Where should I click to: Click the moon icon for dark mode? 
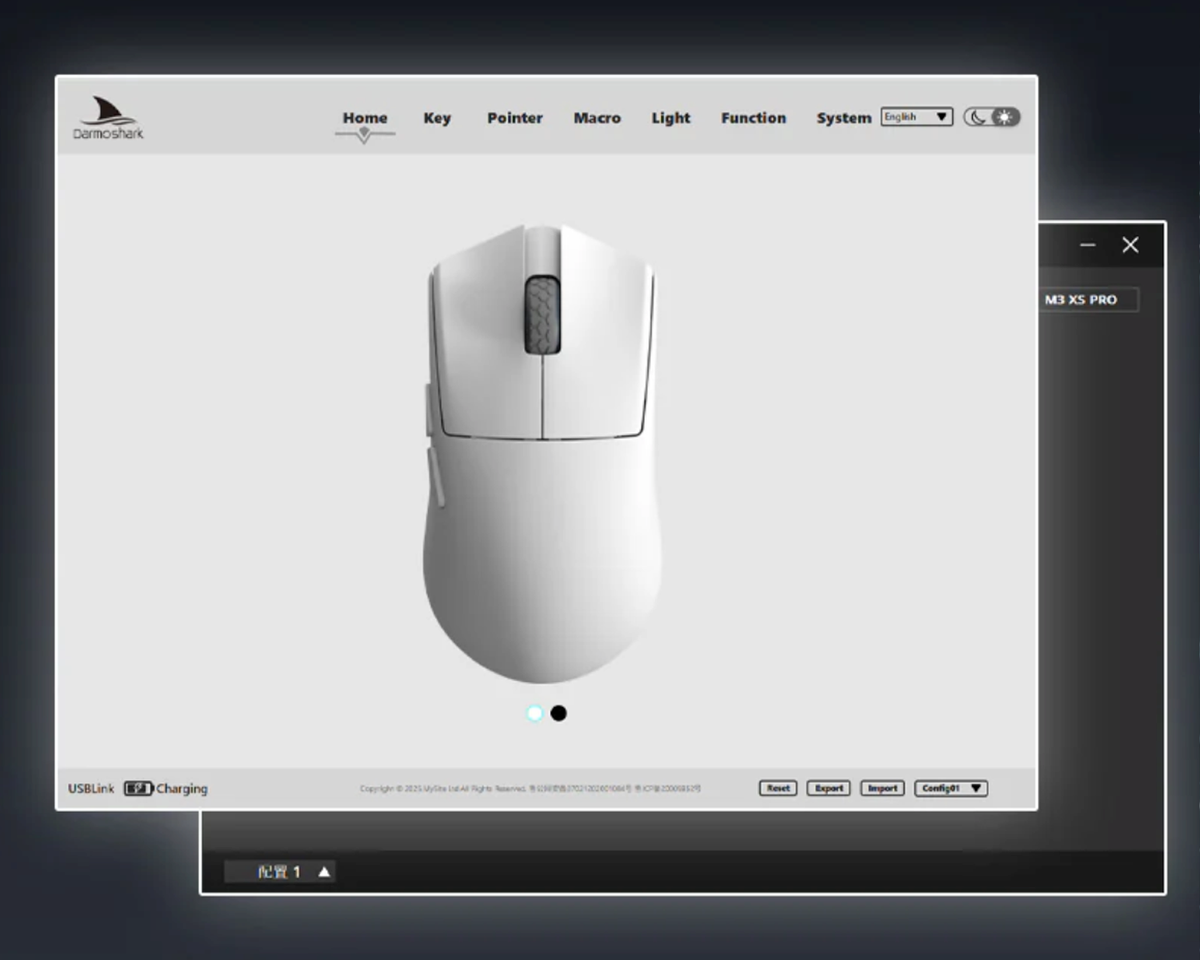[x=977, y=117]
